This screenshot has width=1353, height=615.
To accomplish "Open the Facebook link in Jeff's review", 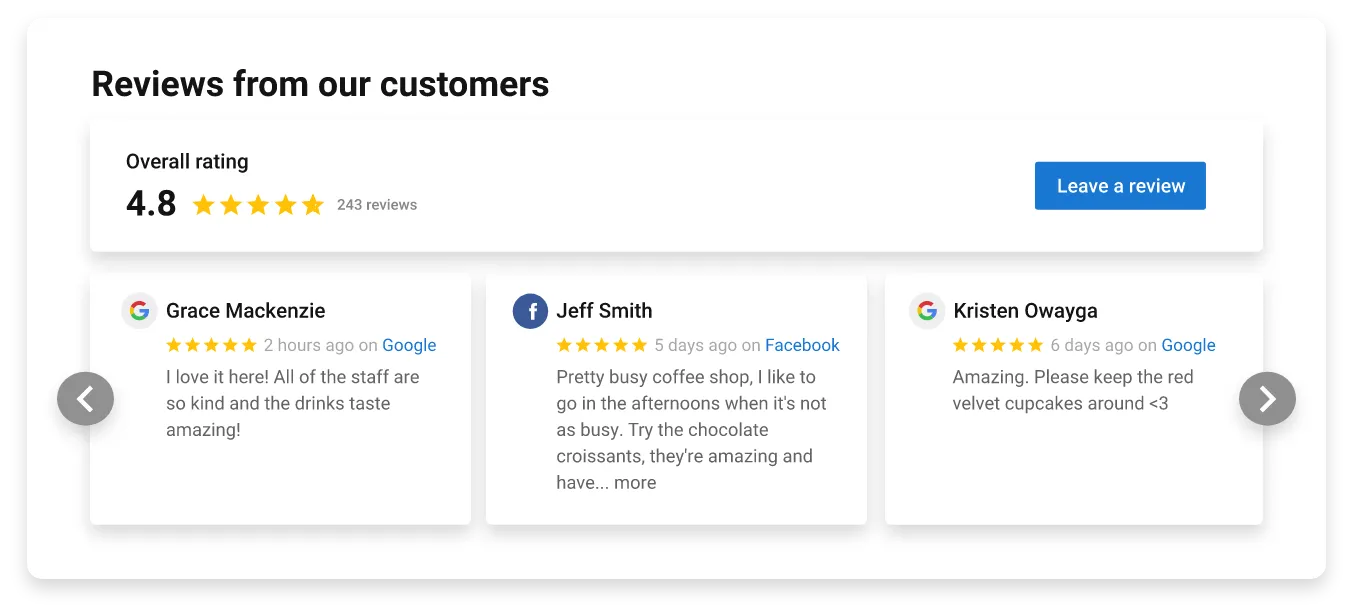I will click(802, 345).
